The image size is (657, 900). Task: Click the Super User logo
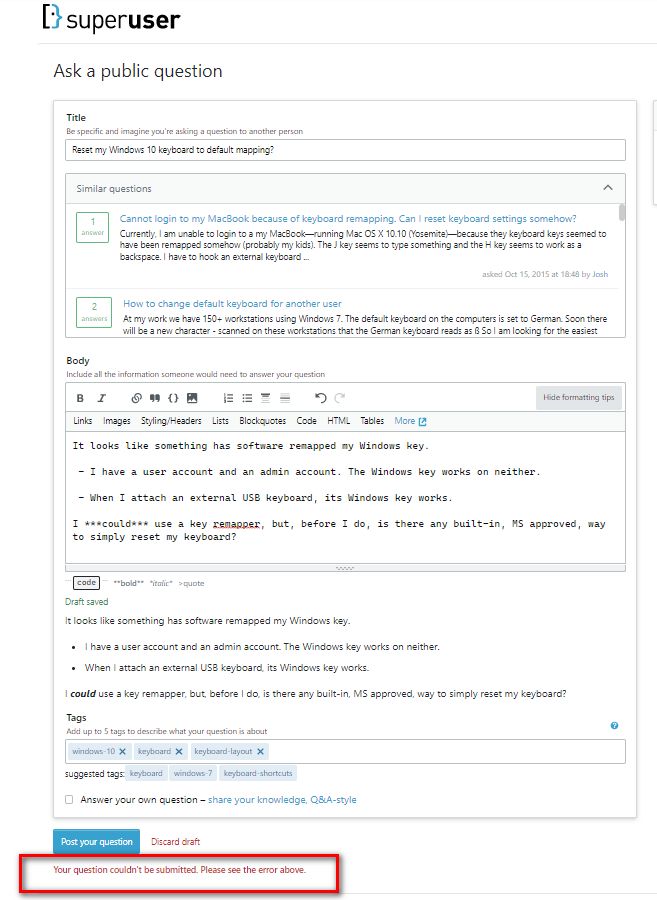[111, 19]
